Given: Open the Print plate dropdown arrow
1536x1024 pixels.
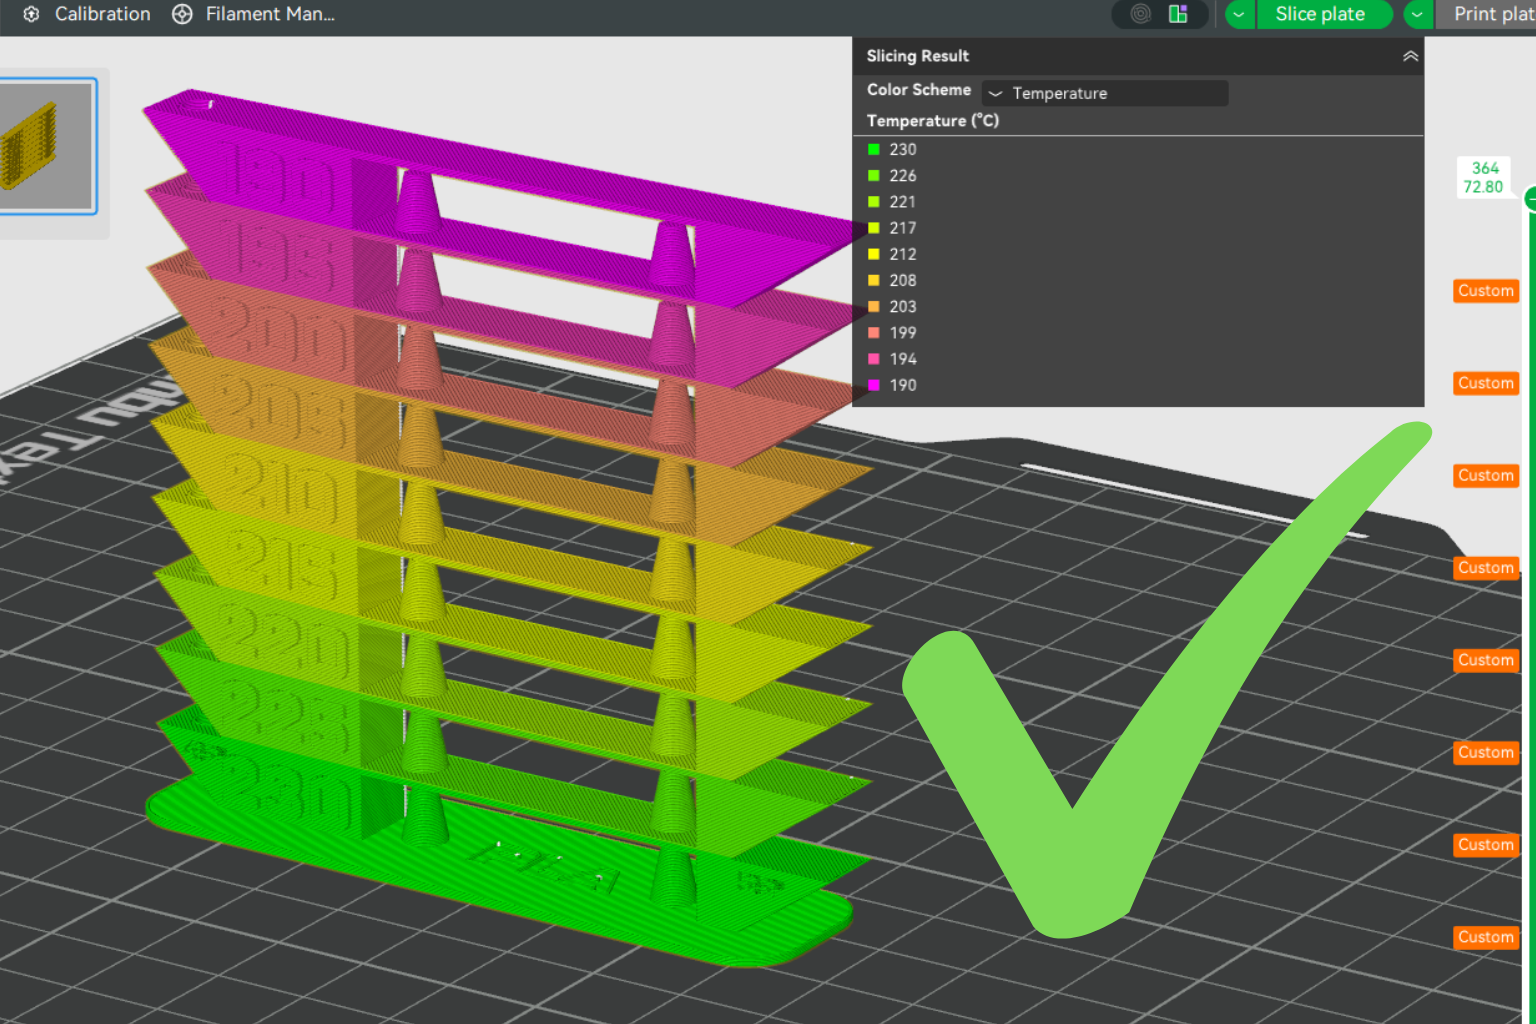Looking at the screenshot, I should [x=1417, y=14].
